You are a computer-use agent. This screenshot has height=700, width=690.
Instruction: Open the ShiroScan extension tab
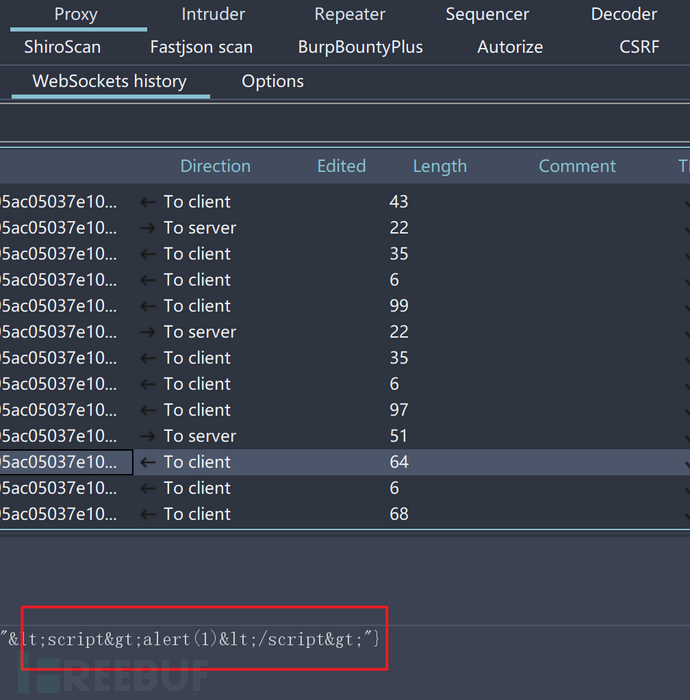(x=62, y=47)
